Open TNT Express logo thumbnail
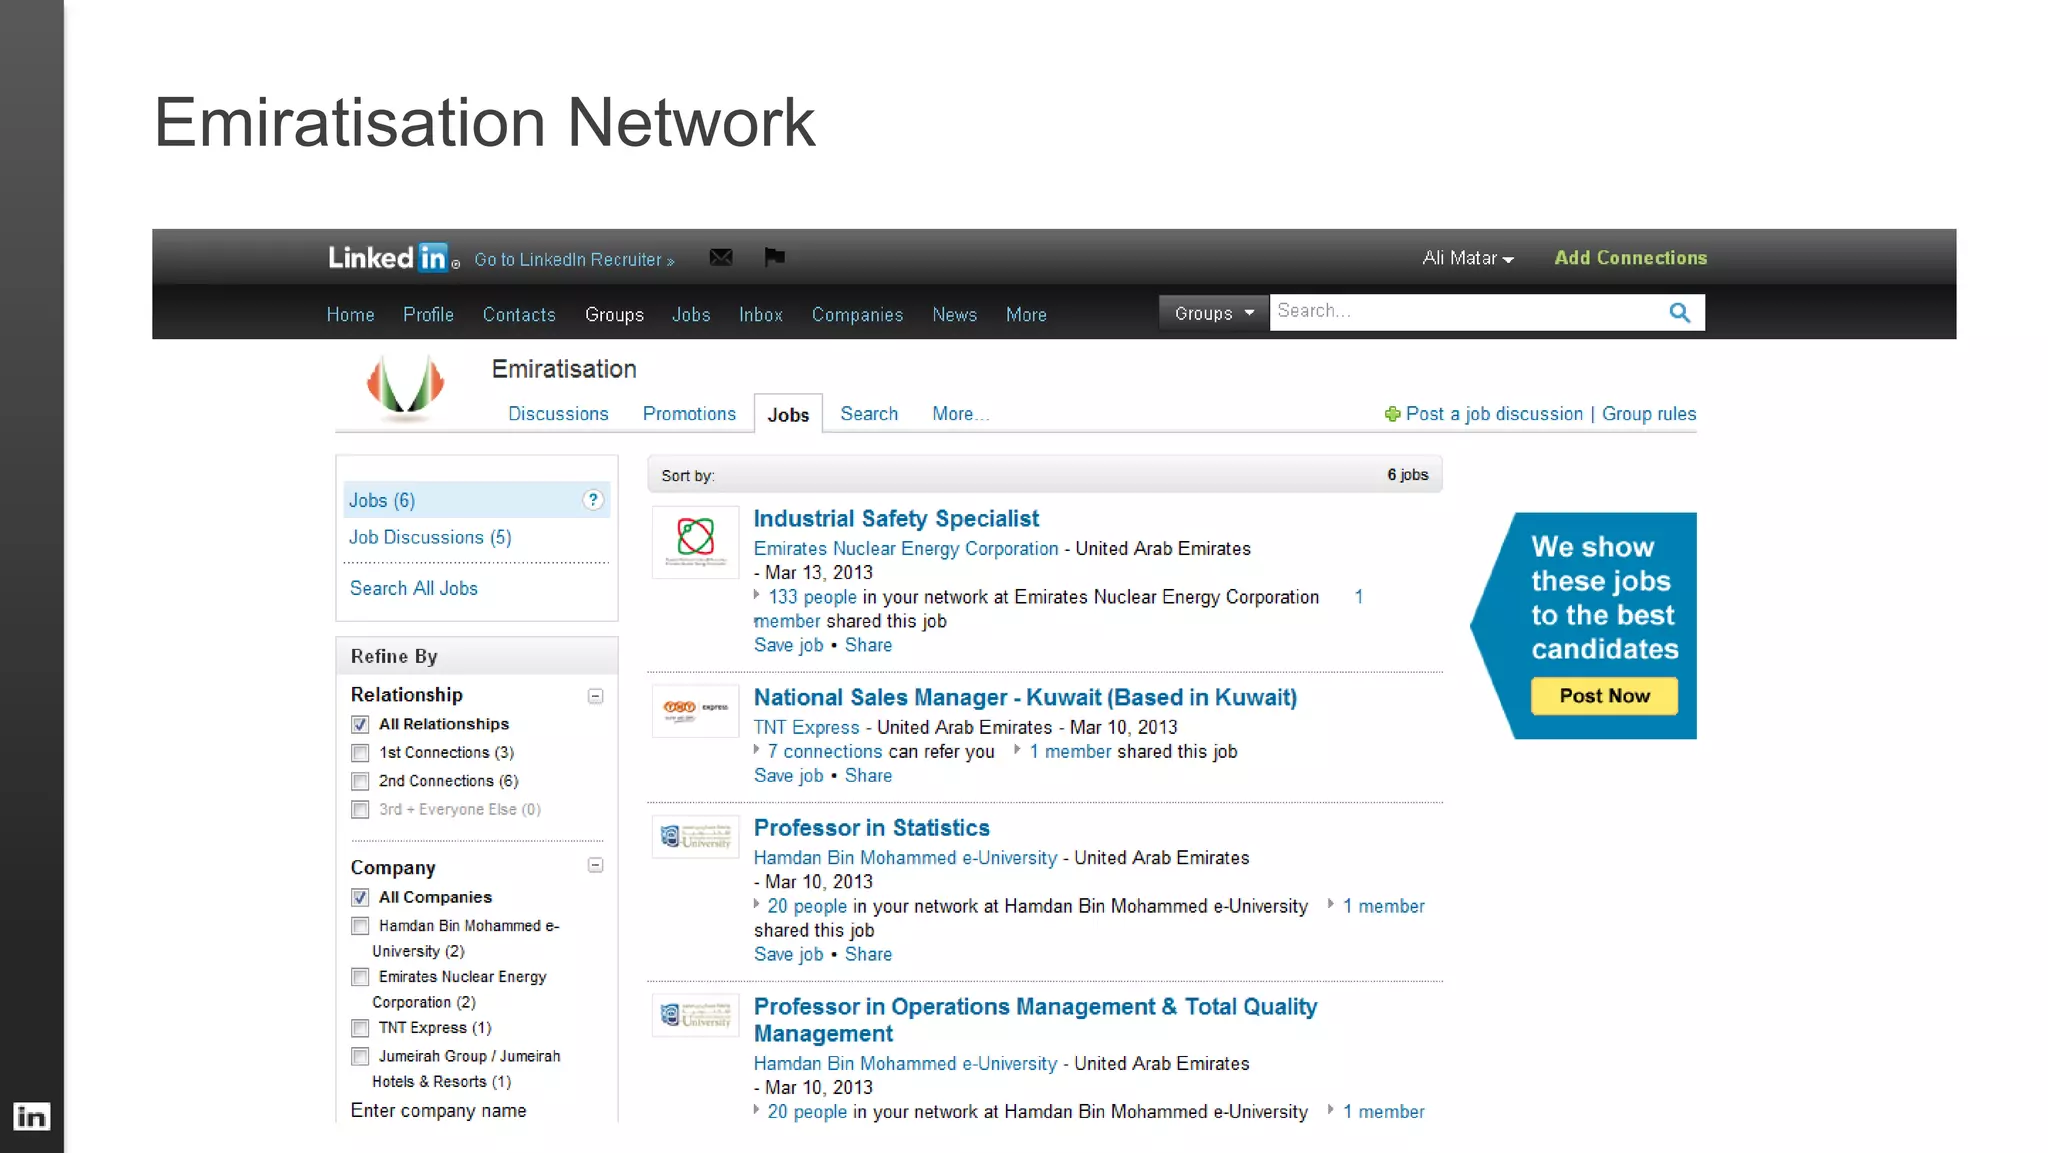Image resolution: width=2048 pixels, height=1153 pixels. 695,710
